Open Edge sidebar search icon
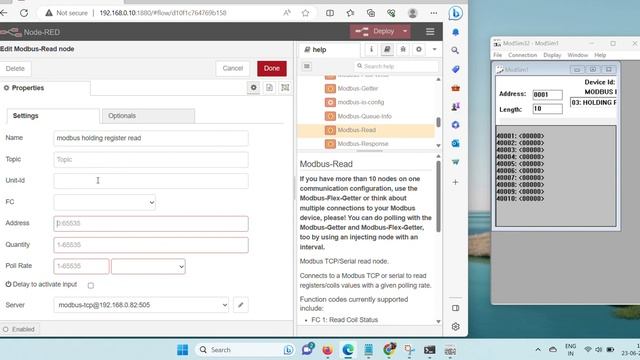Screen dimensions: 640x360 click(456, 51)
